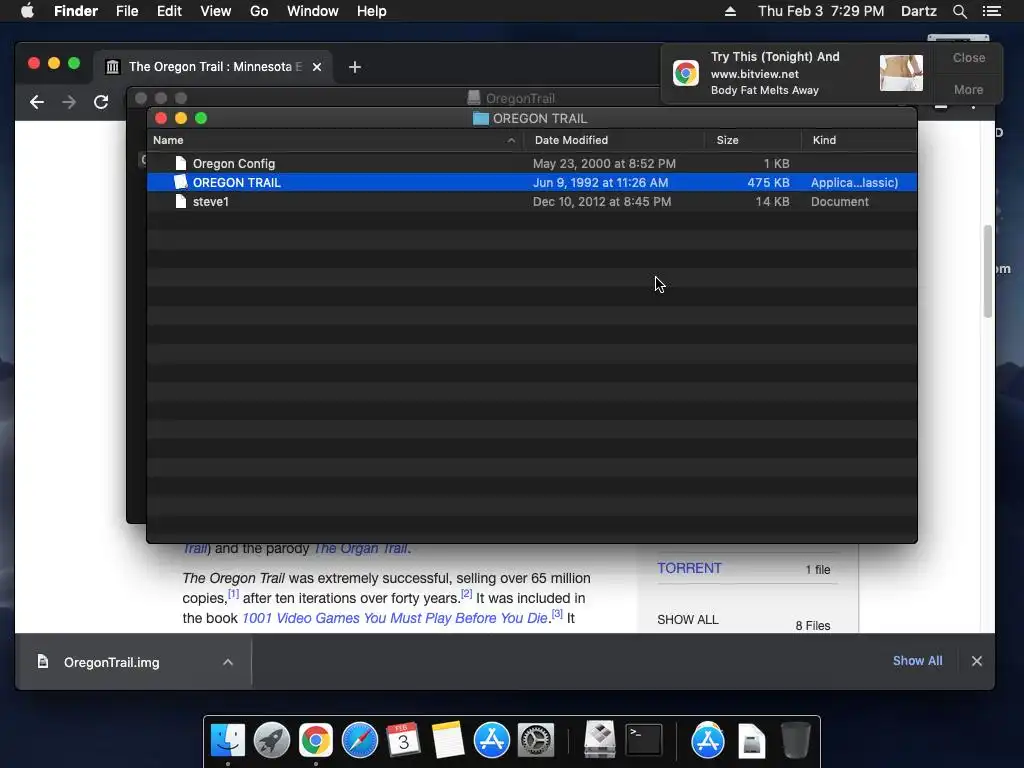Open the Trash in the dock
Screen dimensions: 1024x768
point(795,740)
